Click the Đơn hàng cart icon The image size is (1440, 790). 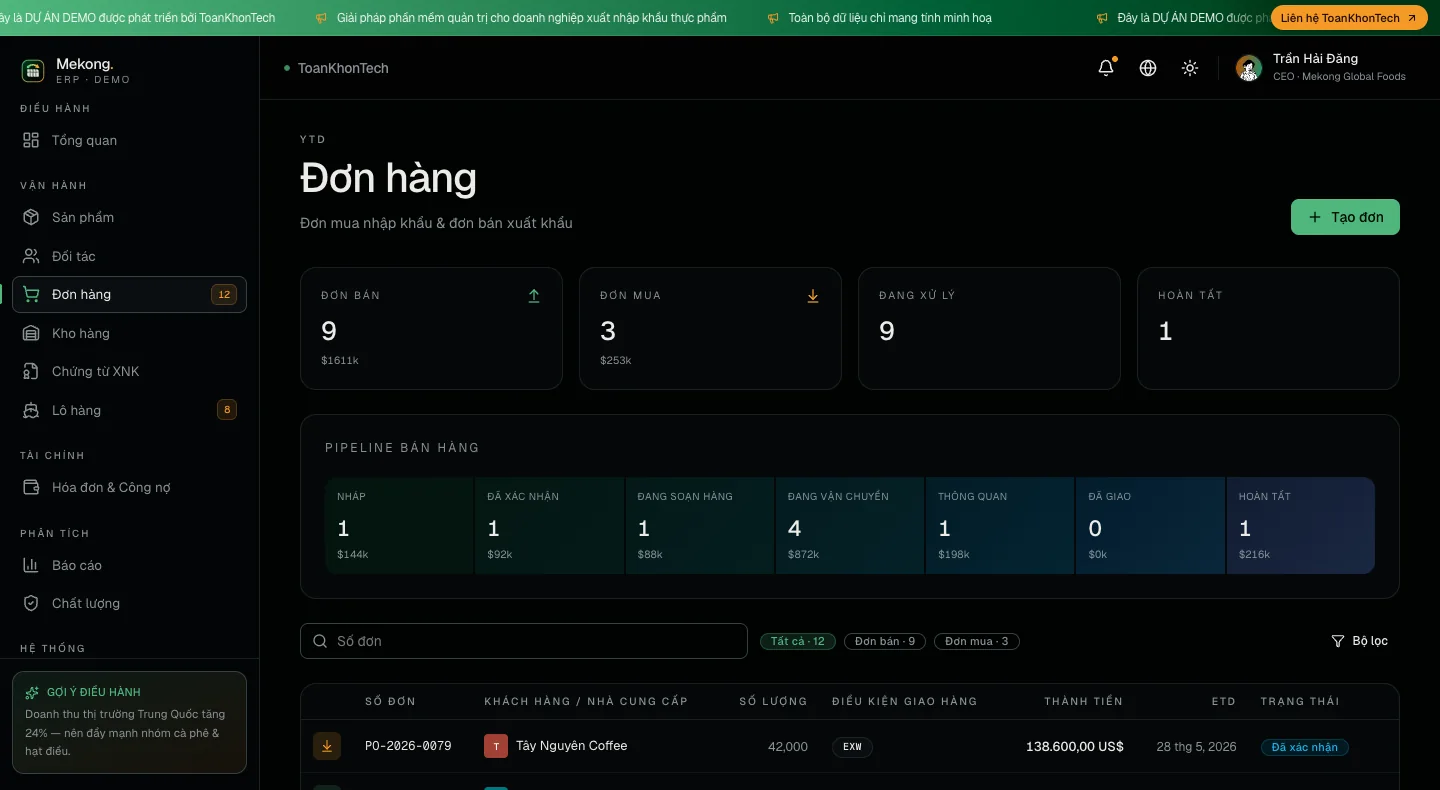coord(32,294)
